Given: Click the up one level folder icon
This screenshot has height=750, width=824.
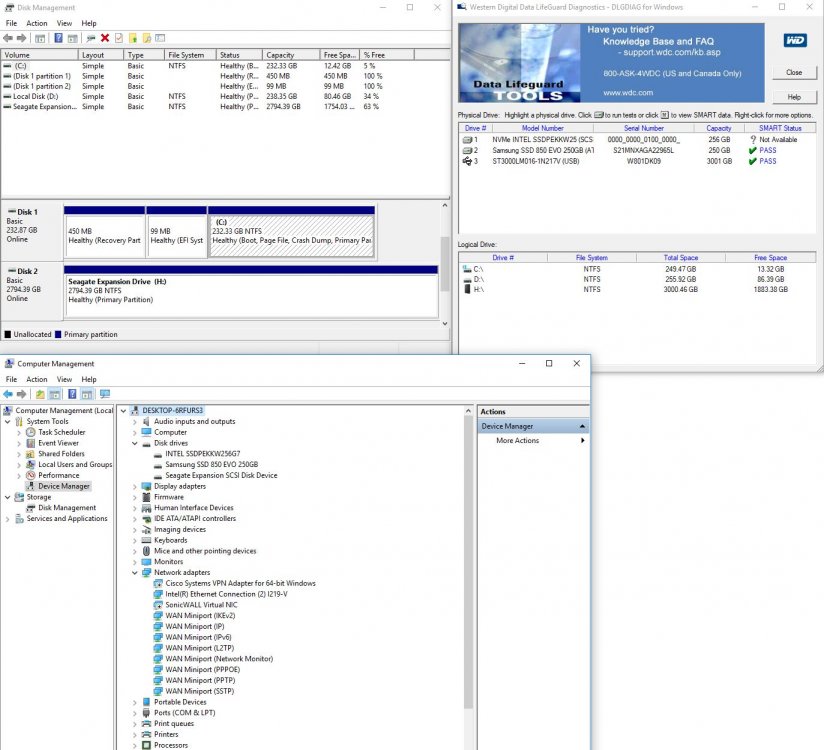Looking at the screenshot, I should [x=40, y=394].
